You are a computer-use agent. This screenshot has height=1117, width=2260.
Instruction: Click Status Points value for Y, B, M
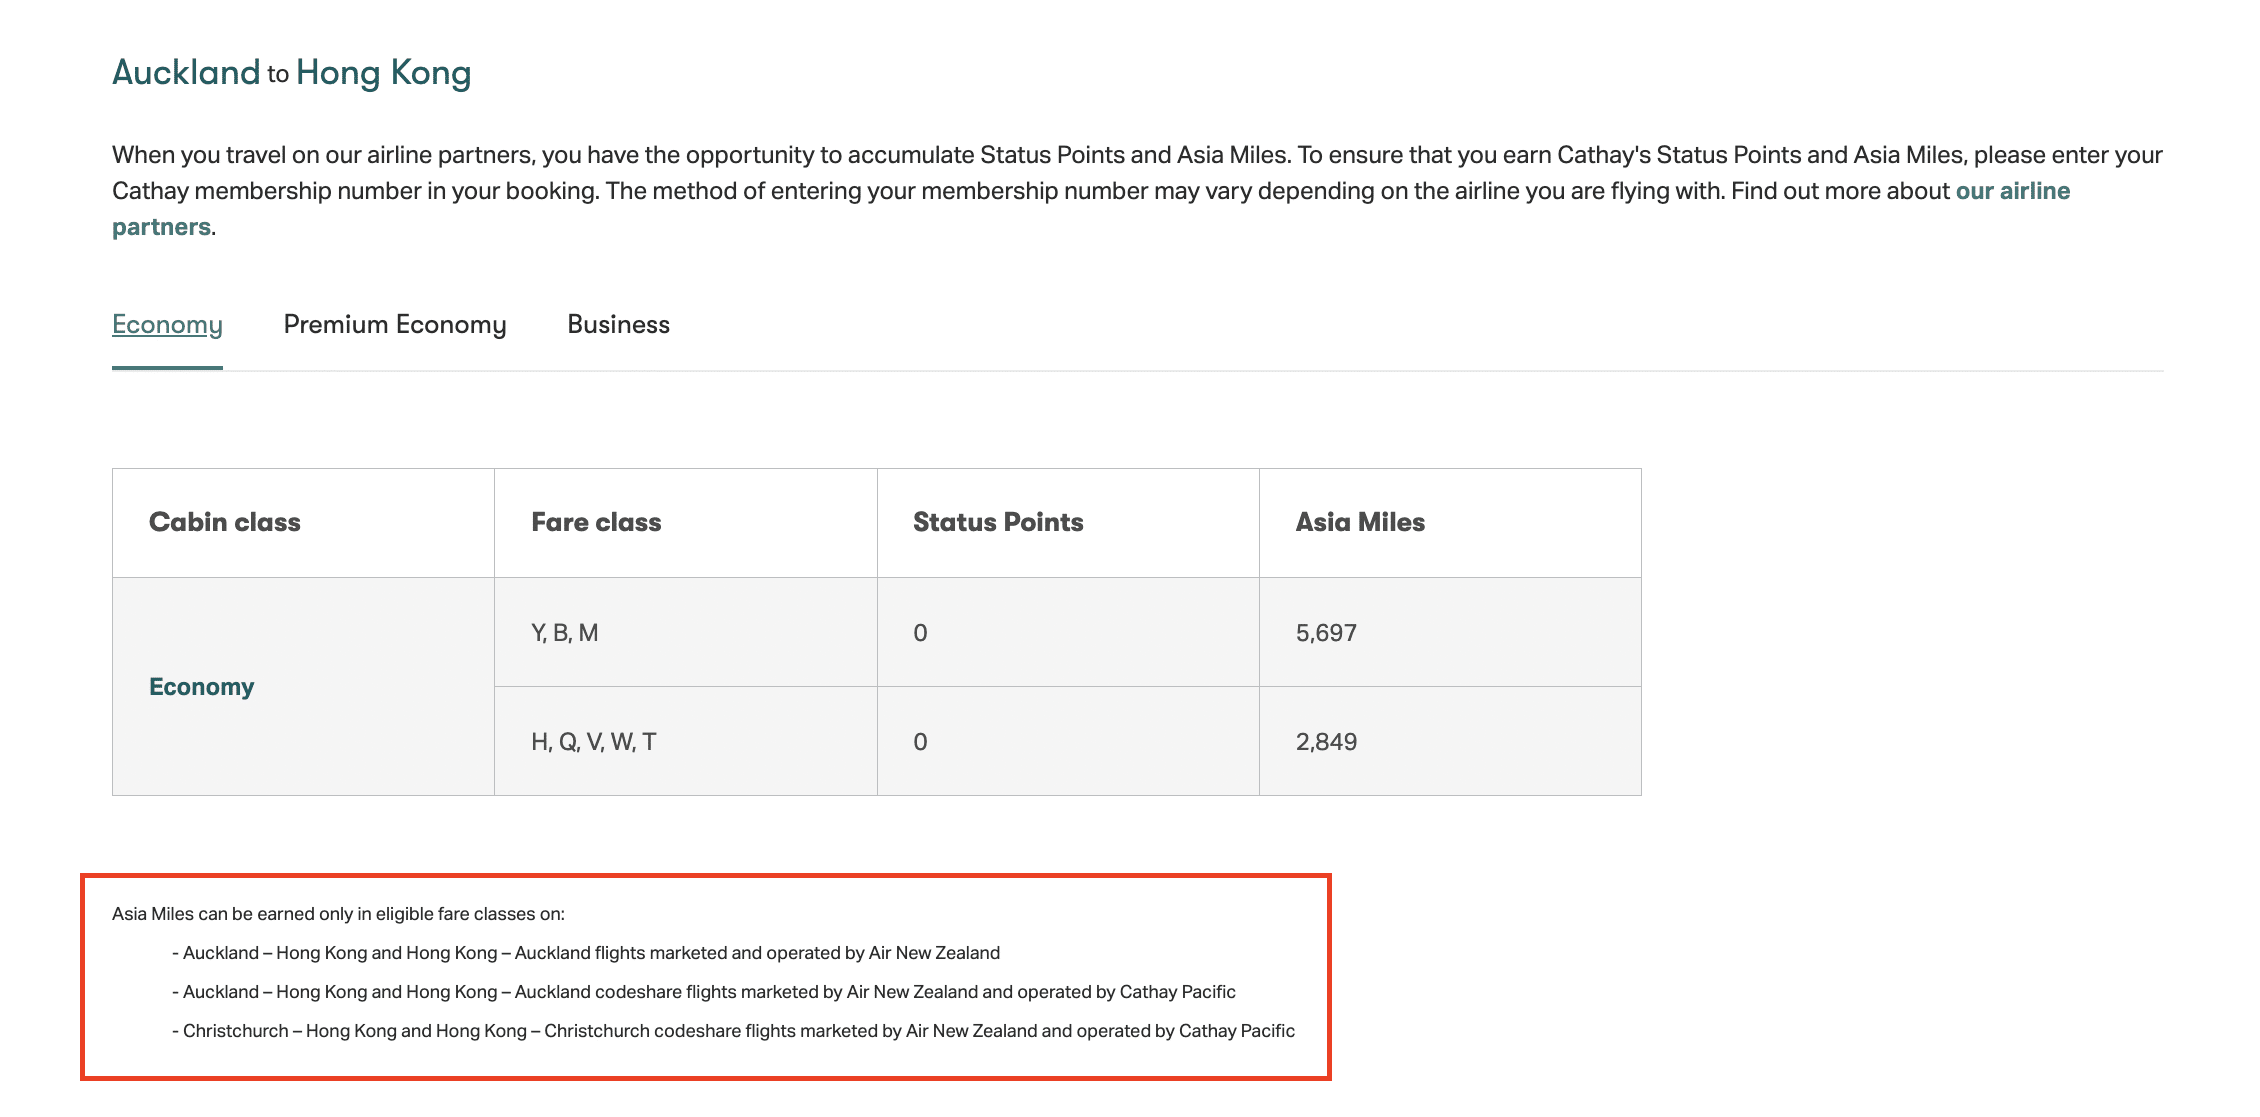(x=920, y=633)
